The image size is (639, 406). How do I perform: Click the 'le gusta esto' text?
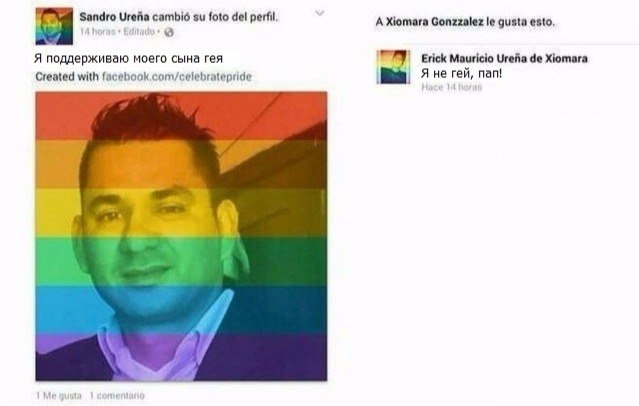(x=520, y=22)
